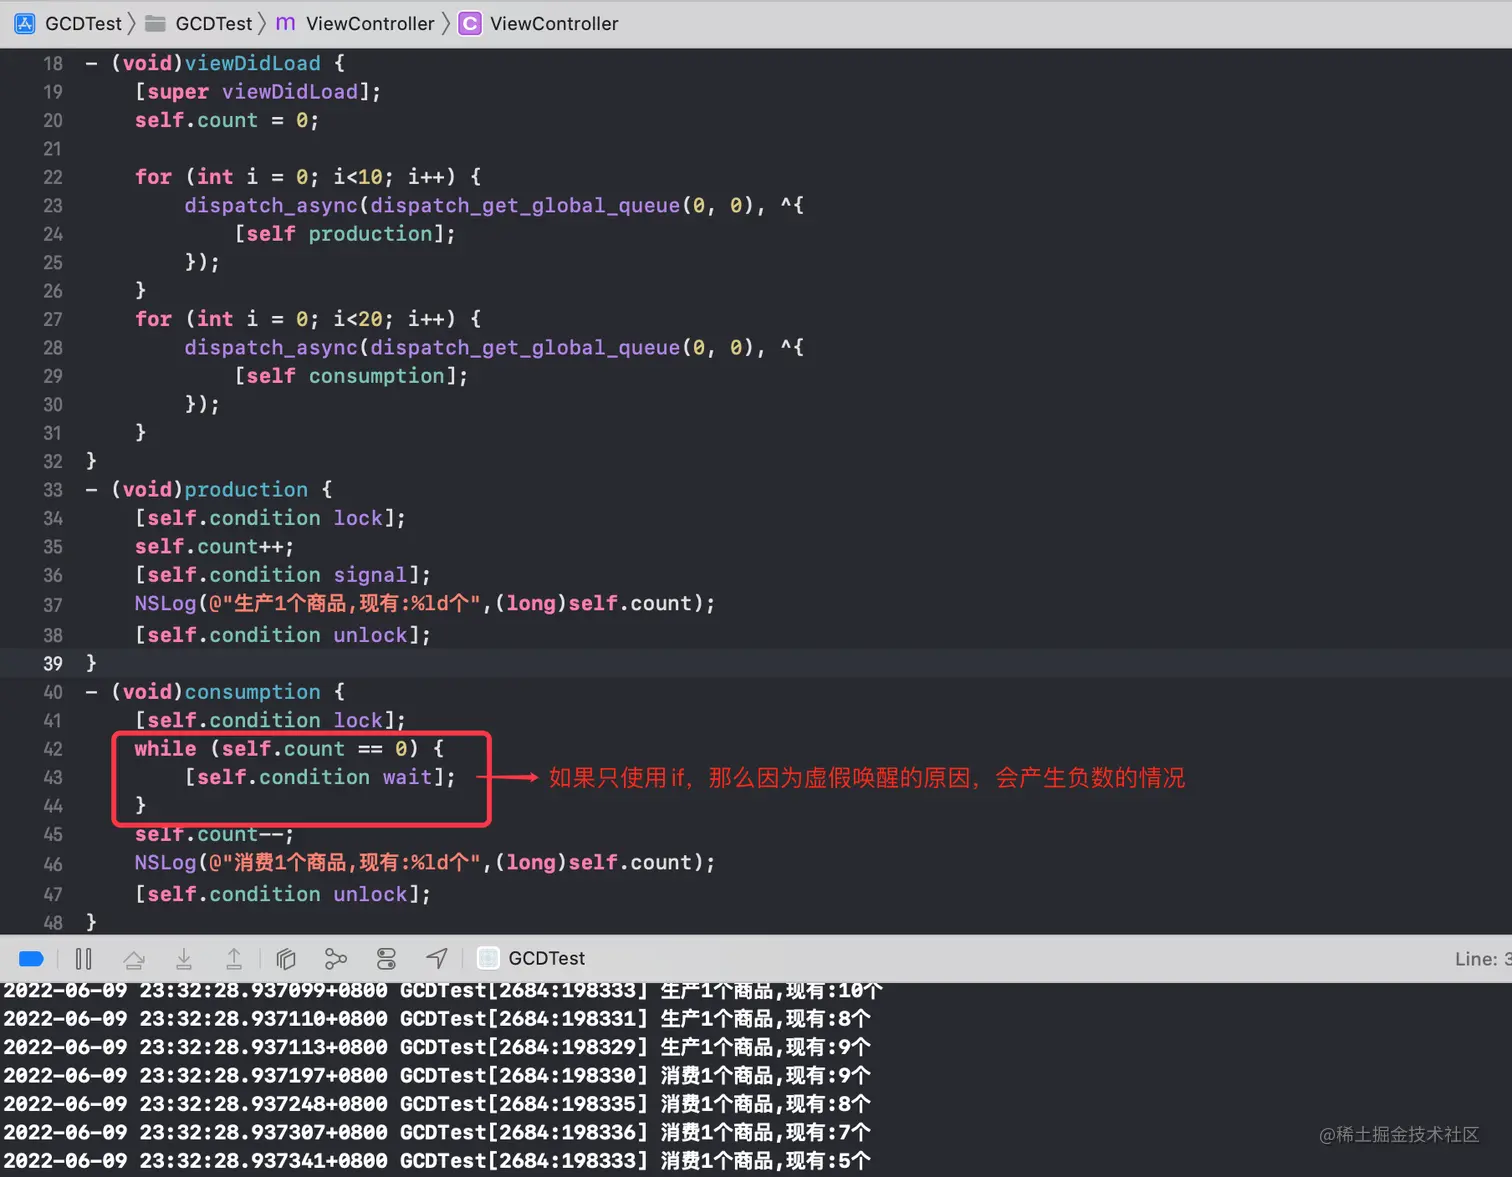Click the Simulate Location arrow icon
This screenshot has height=1177, width=1512.
click(x=437, y=959)
